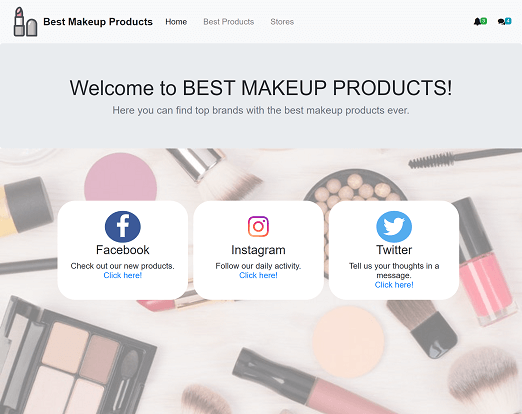
Task: Open the Best Products menu item
Action: click(229, 22)
